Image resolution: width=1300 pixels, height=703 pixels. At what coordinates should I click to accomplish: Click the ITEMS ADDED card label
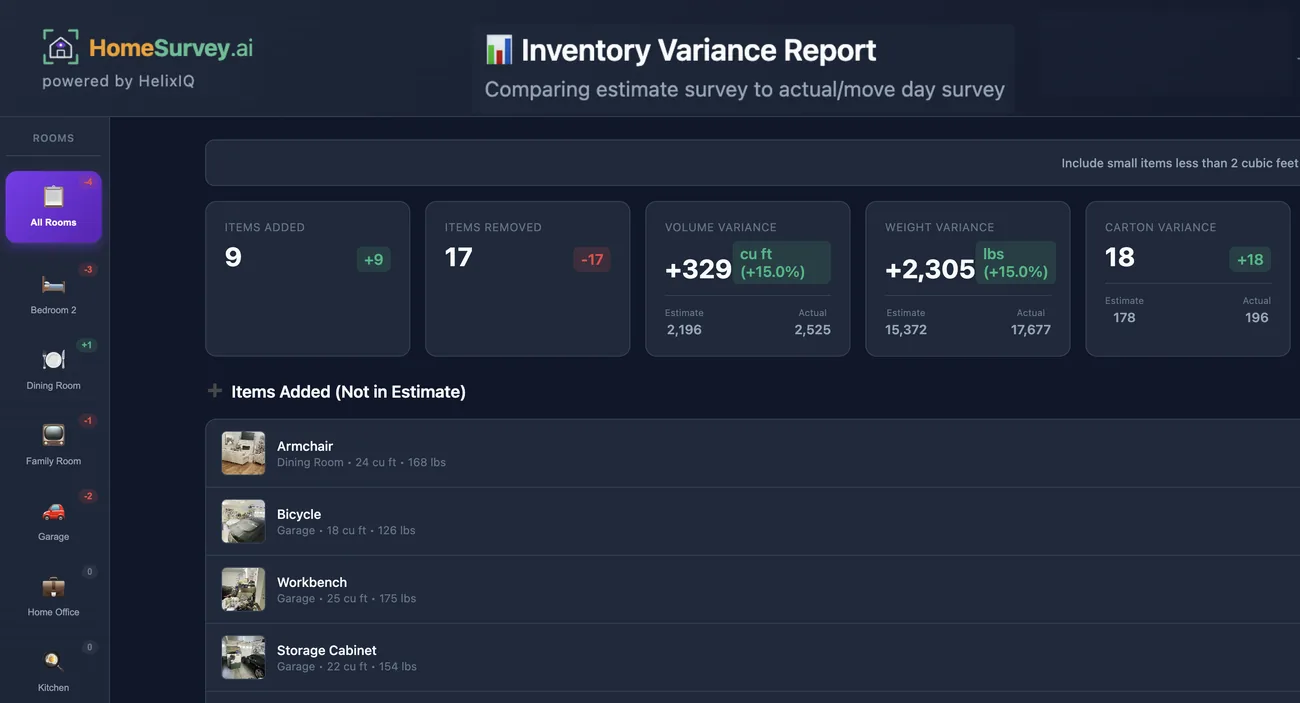(265, 227)
